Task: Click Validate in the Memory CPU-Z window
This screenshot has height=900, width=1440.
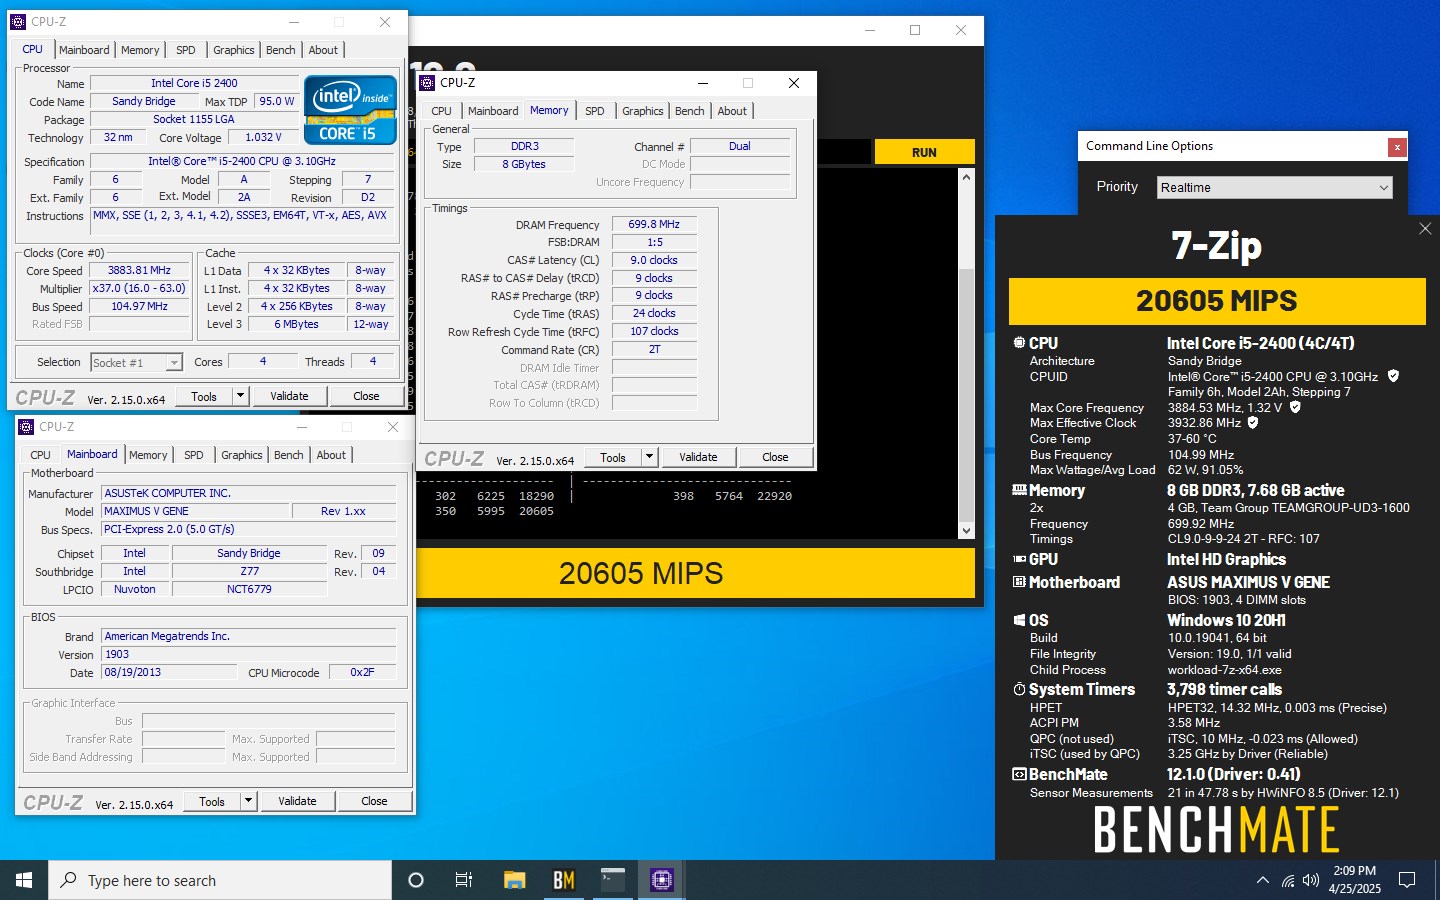Action: [x=698, y=457]
